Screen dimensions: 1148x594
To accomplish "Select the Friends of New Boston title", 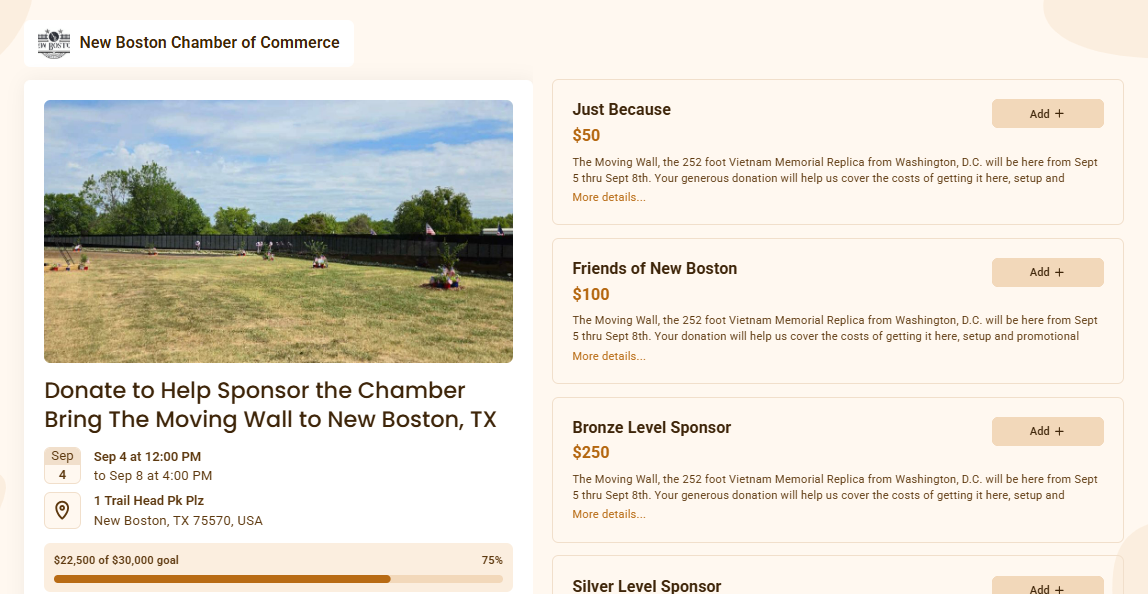I will pos(654,269).
